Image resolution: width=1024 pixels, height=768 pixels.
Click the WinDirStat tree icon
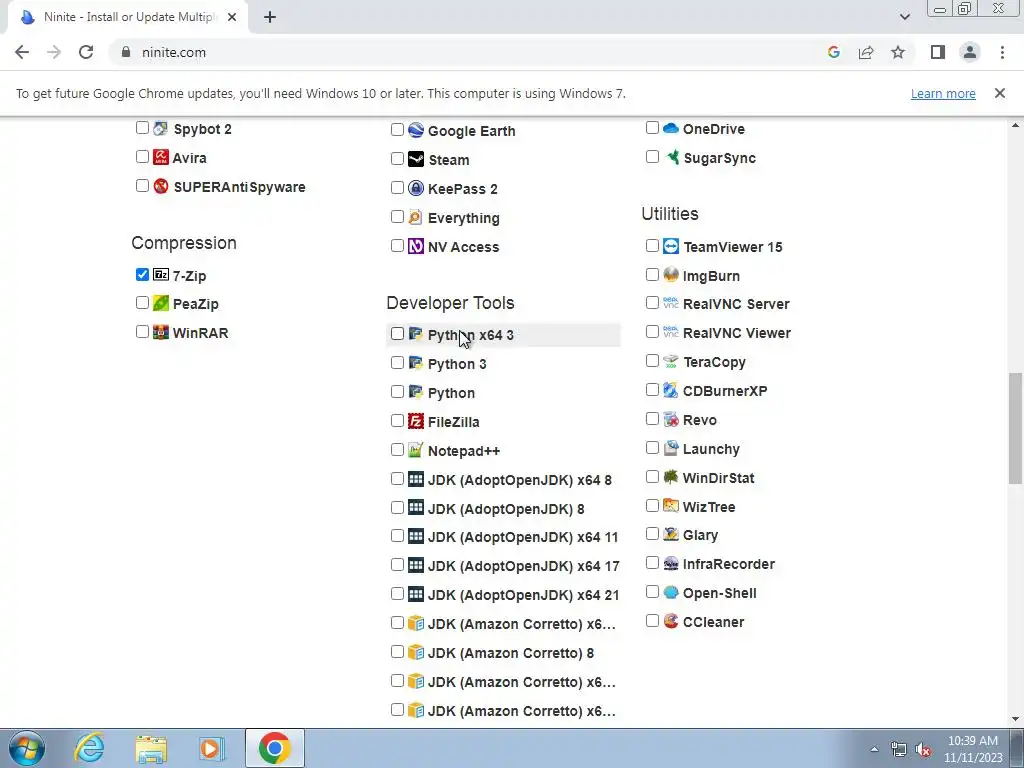671,477
